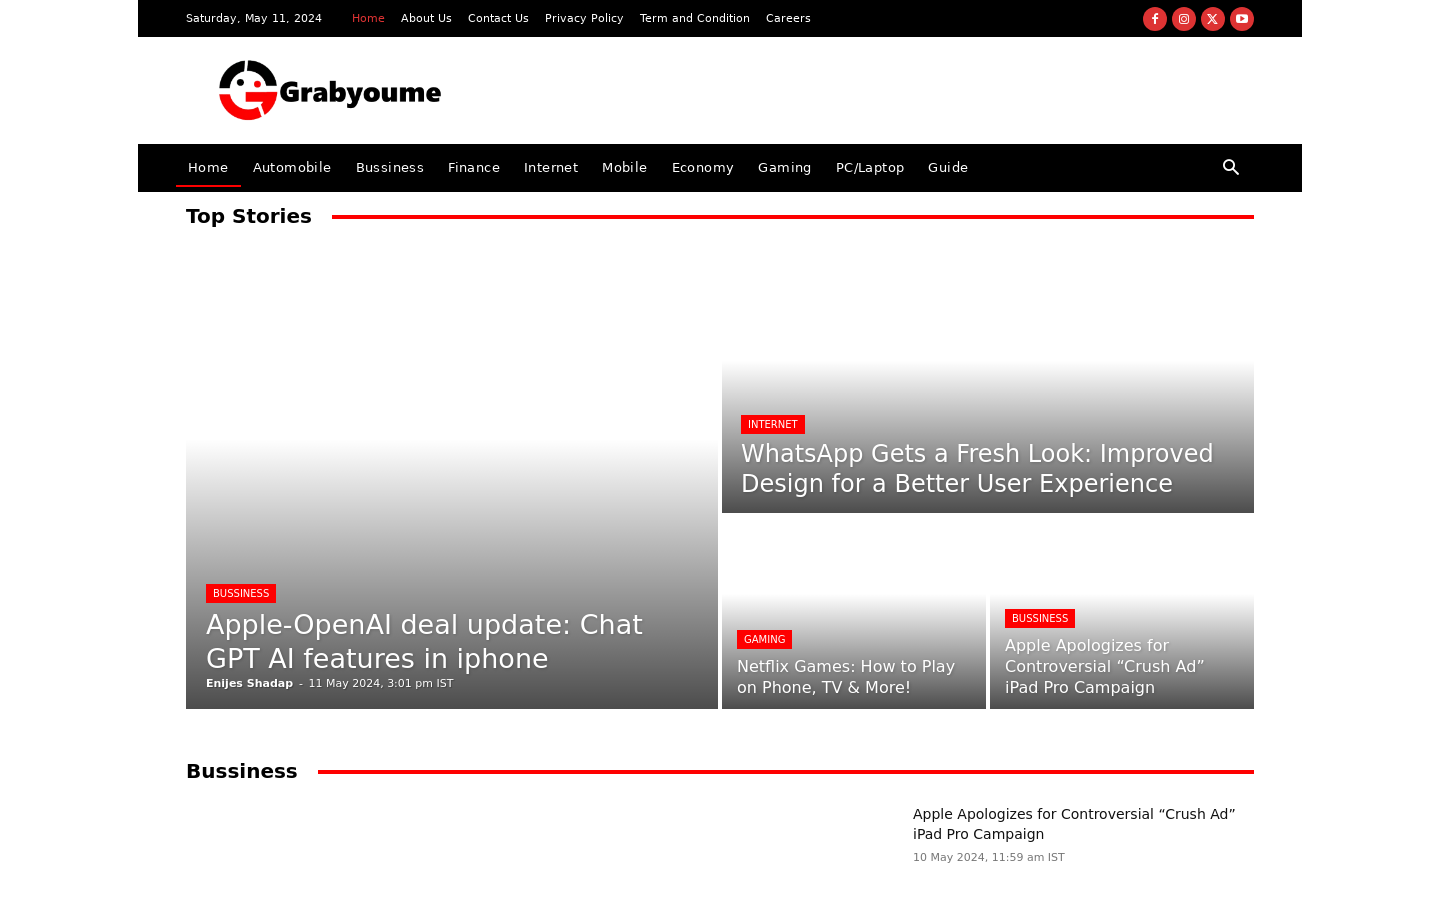
Task: Open the YouTube social icon
Action: click(1241, 19)
